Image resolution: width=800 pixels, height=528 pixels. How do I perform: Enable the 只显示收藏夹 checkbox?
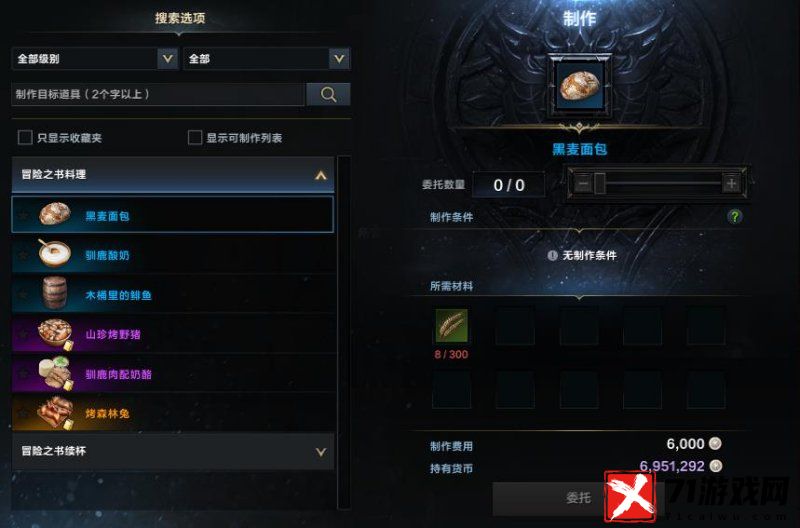(x=25, y=137)
